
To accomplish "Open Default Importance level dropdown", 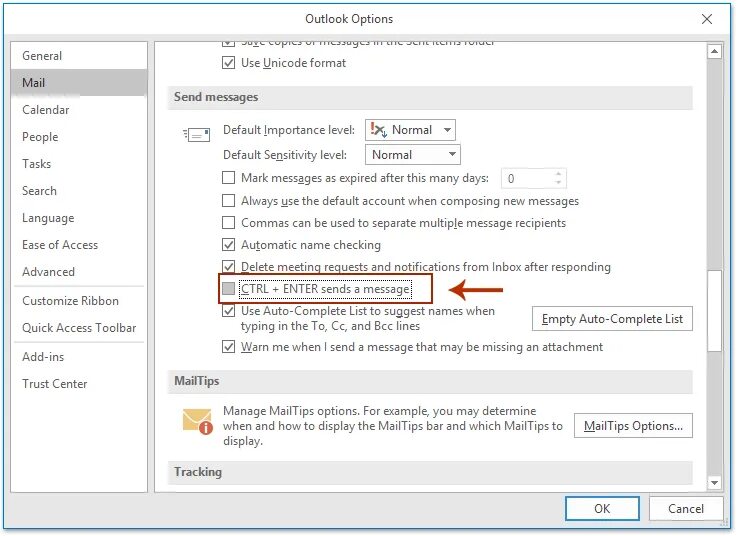I will click(x=410, y=130).
